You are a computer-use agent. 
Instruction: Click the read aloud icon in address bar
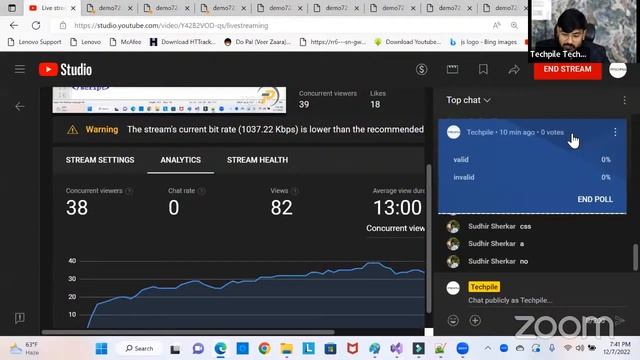pyautogui.click(x=497, y=25)
